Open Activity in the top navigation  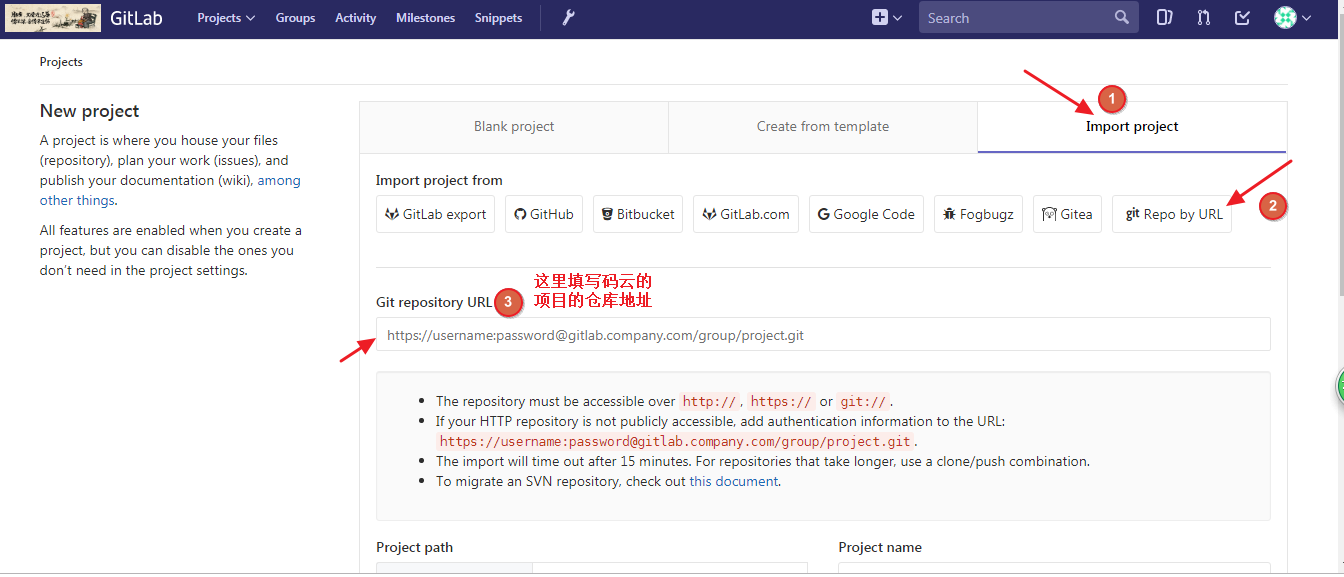[356, 18]
